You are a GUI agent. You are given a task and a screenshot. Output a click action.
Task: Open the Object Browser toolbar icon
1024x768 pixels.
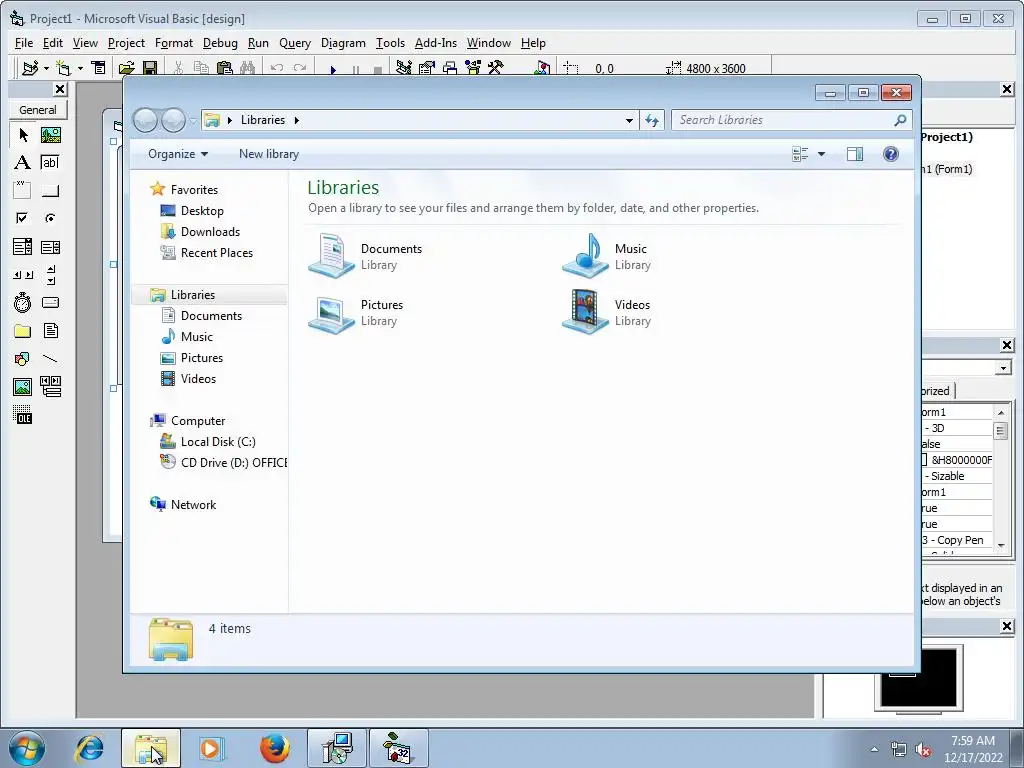473,68
